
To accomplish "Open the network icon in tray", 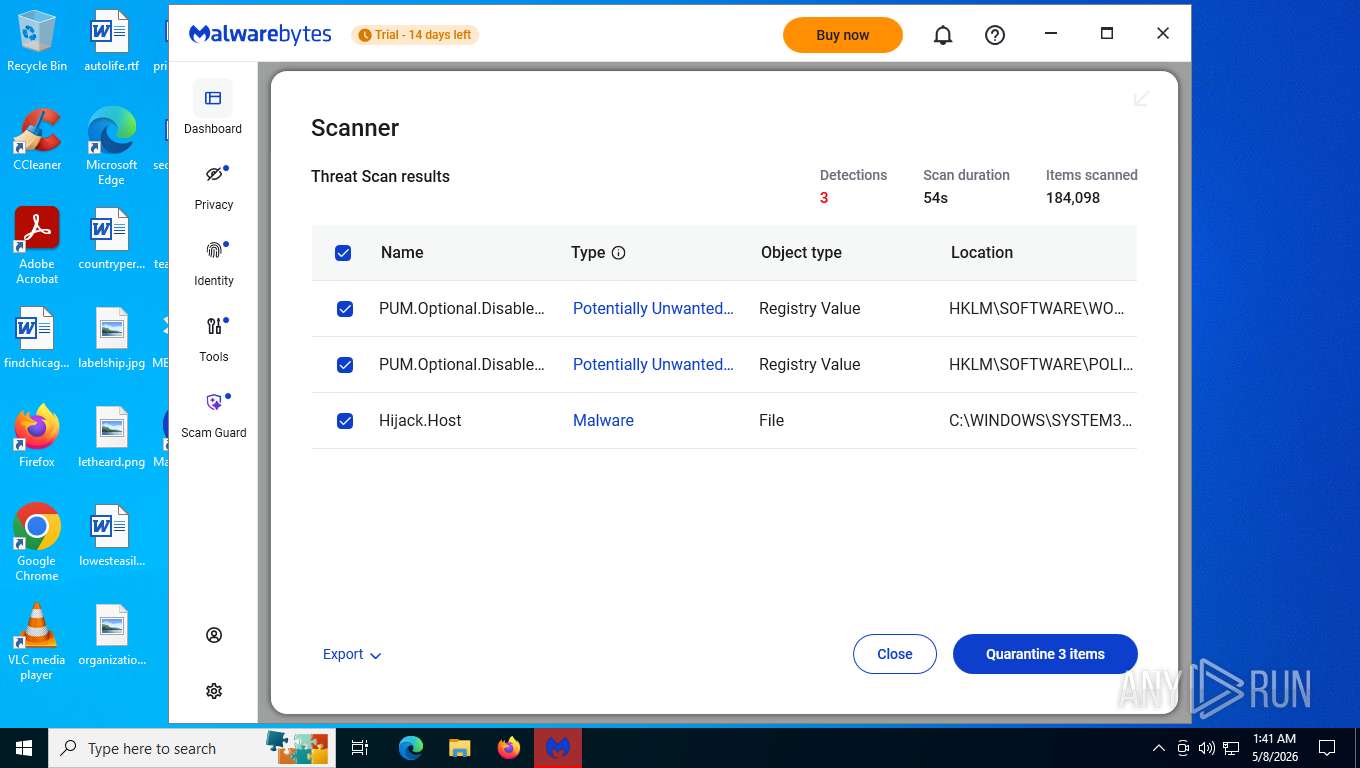I will 1231,748.
